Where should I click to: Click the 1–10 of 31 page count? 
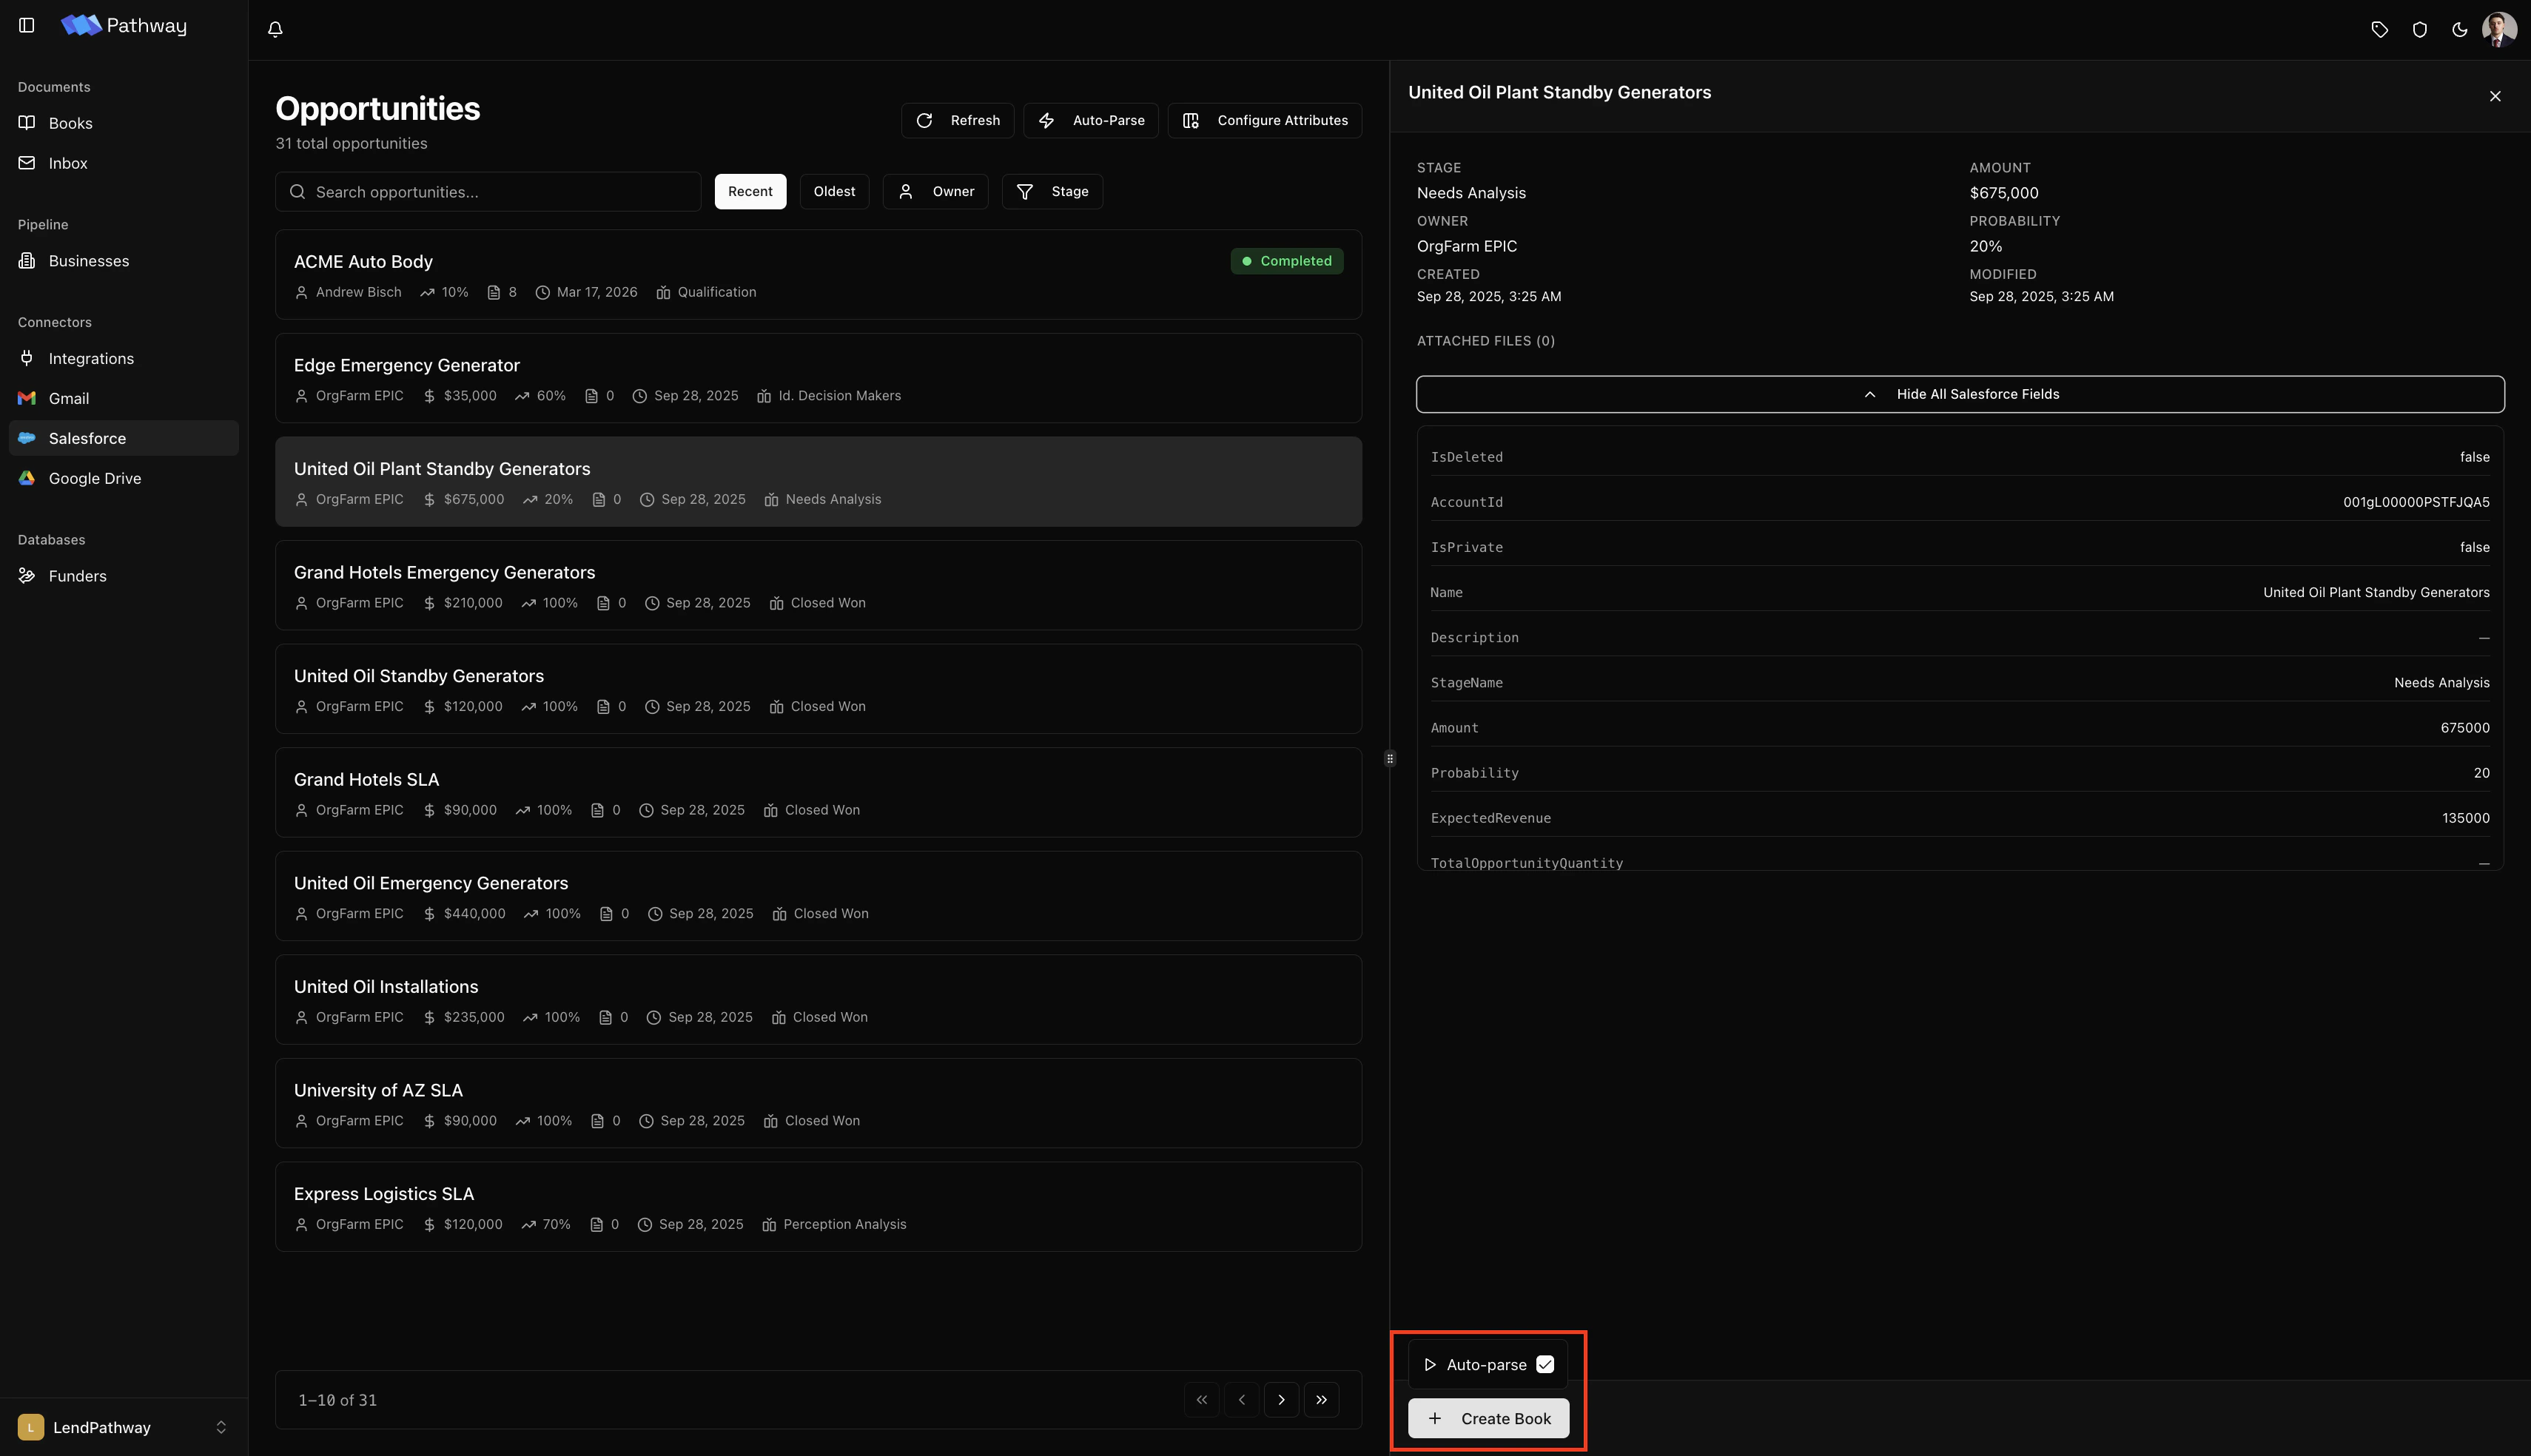337,1400
